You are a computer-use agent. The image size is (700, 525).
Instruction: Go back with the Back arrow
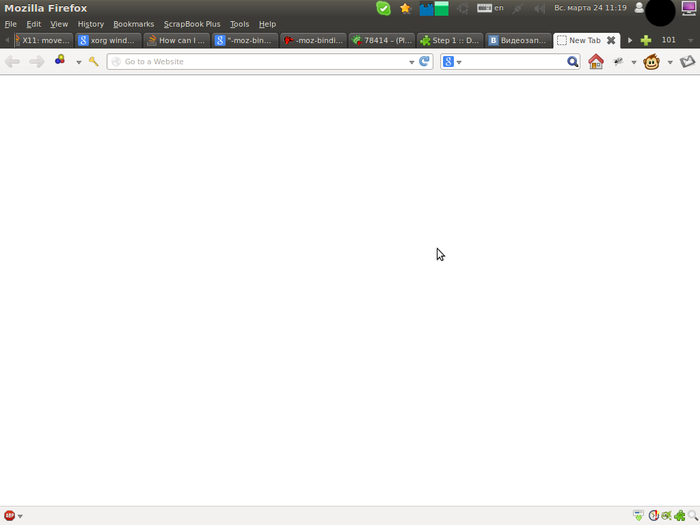(12, 62)
